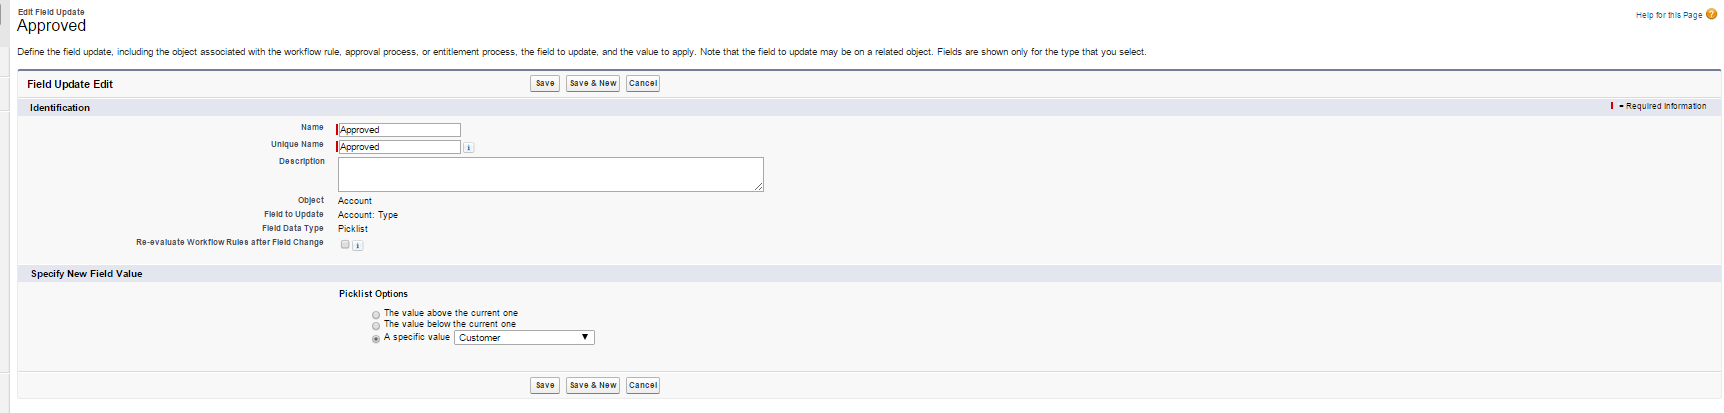Viewport: 1724px width, 413px height.
Task: Choose the 'A specific value' radio option
Action: click(376, 339)
